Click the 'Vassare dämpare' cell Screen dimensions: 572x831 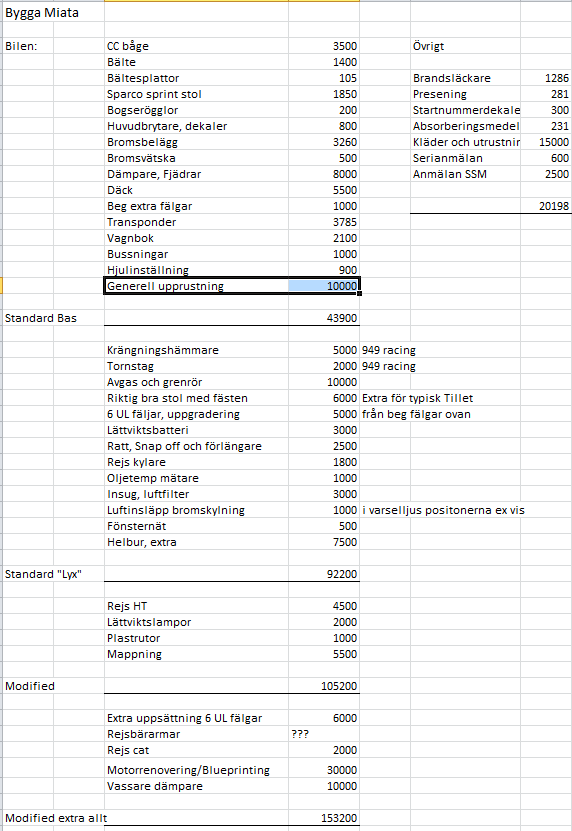(196, 786)
